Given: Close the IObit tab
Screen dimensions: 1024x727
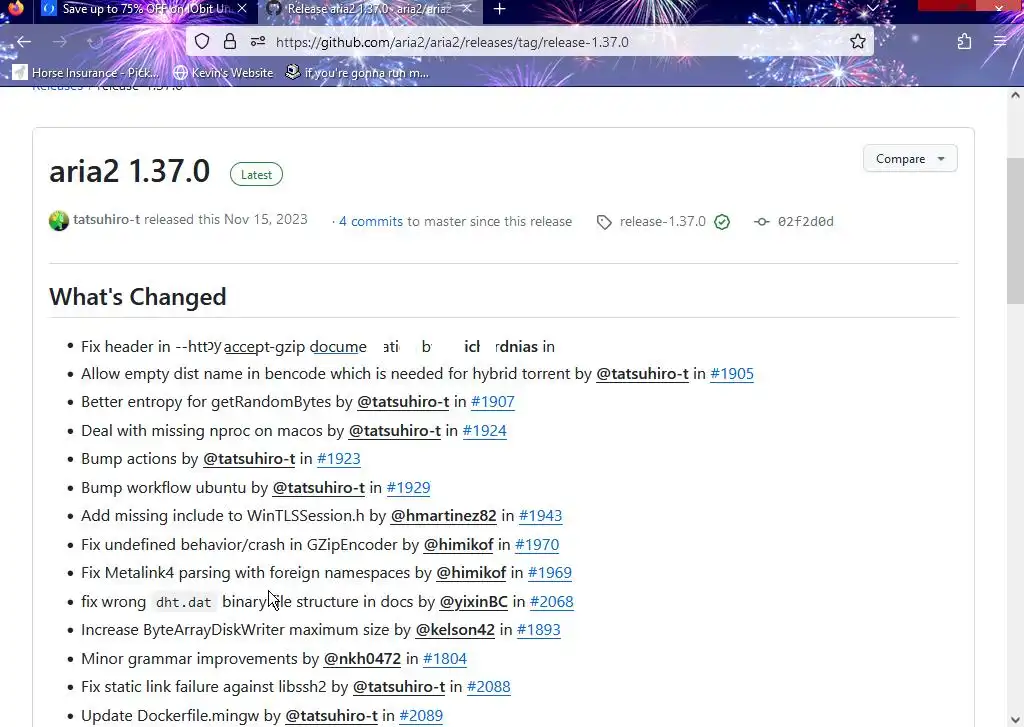Looking at the screenshot, I should (242, 8).
